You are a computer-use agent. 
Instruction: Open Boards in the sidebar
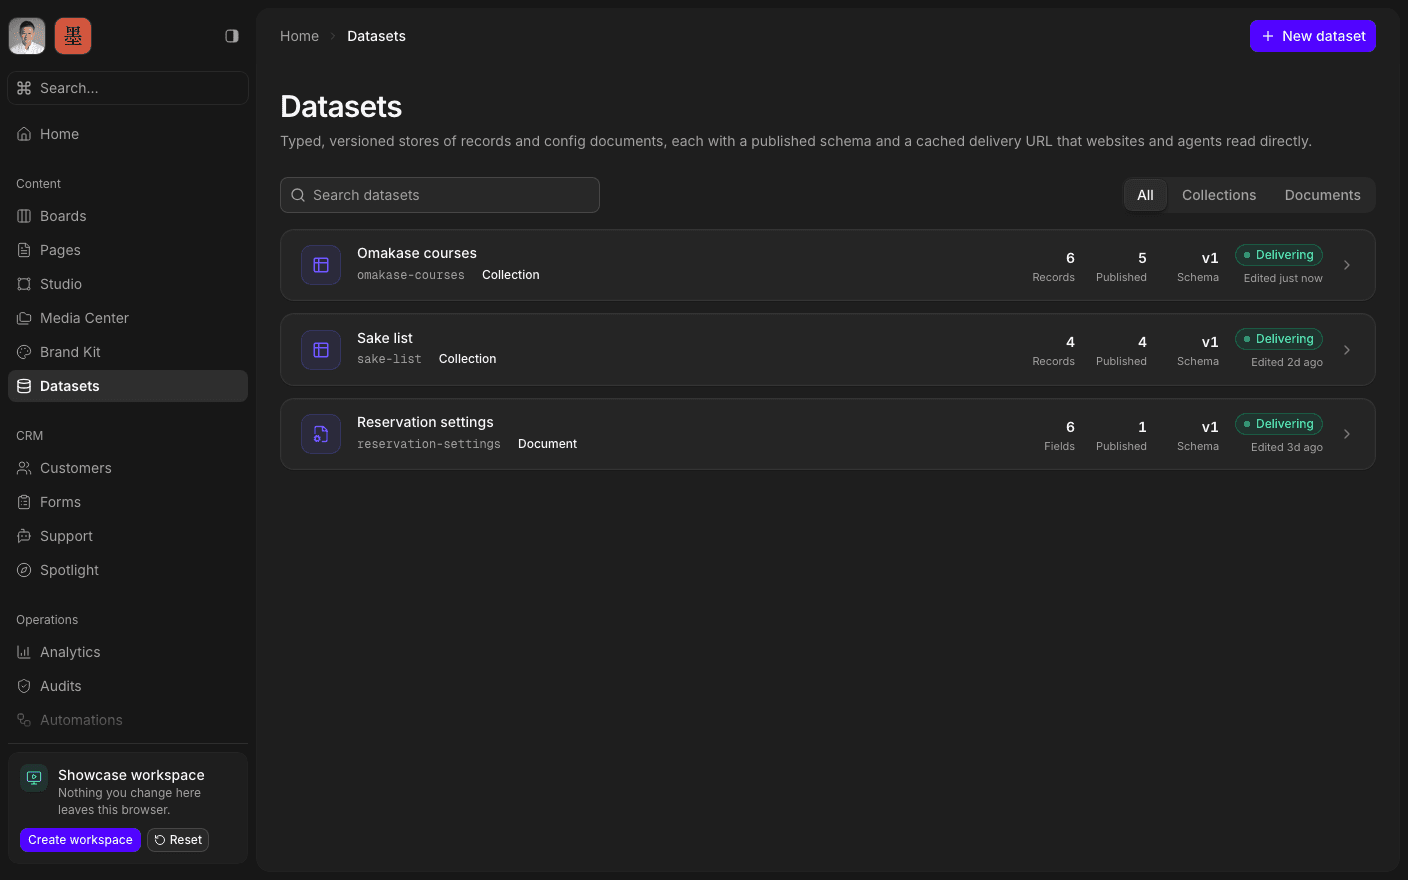pos(128,216)
